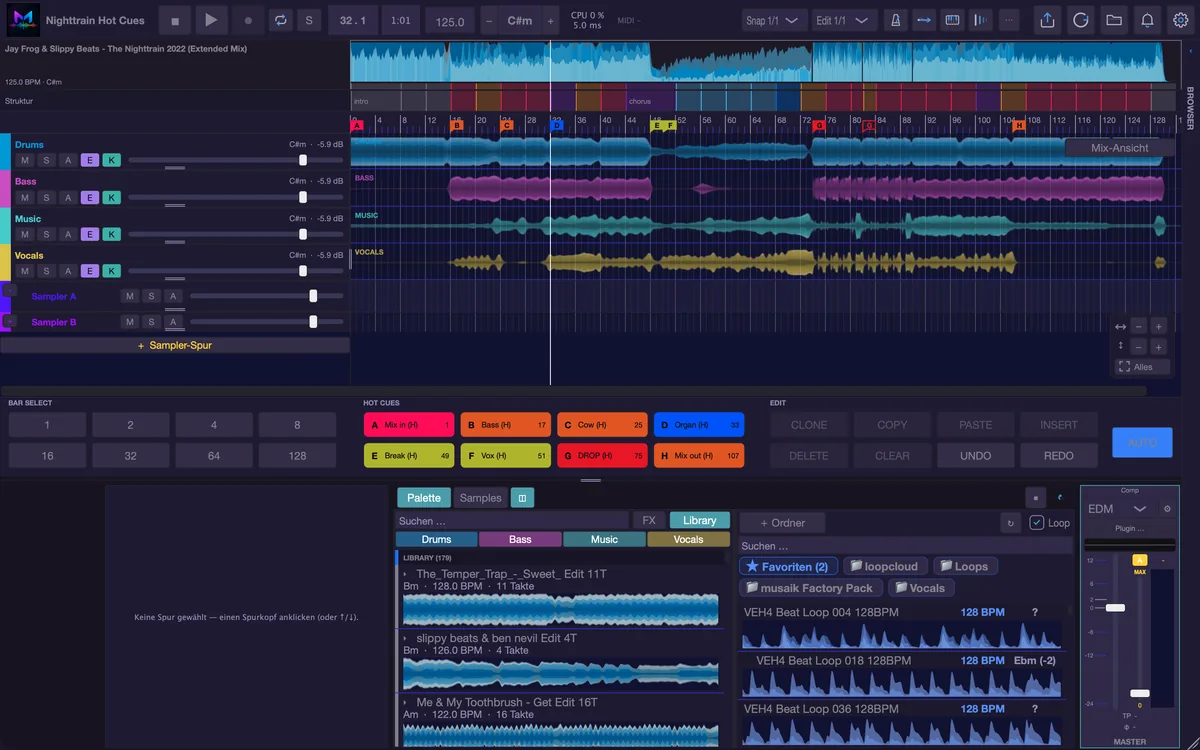Open the compressor settings gear next to EDM
Screen dimensions: 1200x750
pos(1167,509)
